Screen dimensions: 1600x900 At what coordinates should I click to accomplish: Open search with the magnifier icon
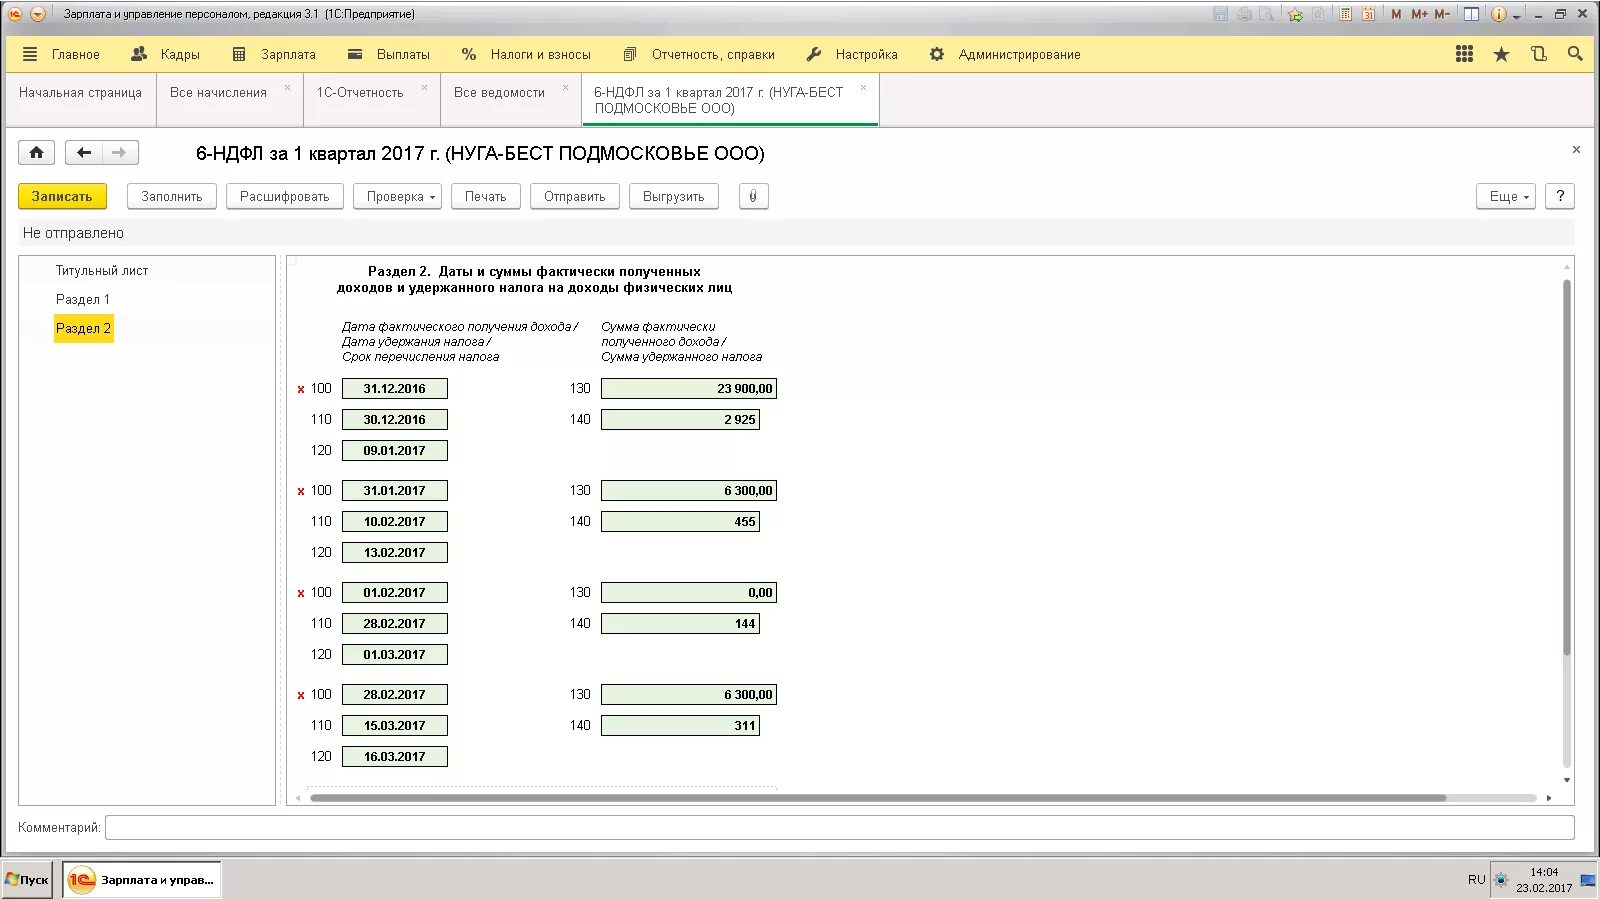click(x=1575, y=54)
